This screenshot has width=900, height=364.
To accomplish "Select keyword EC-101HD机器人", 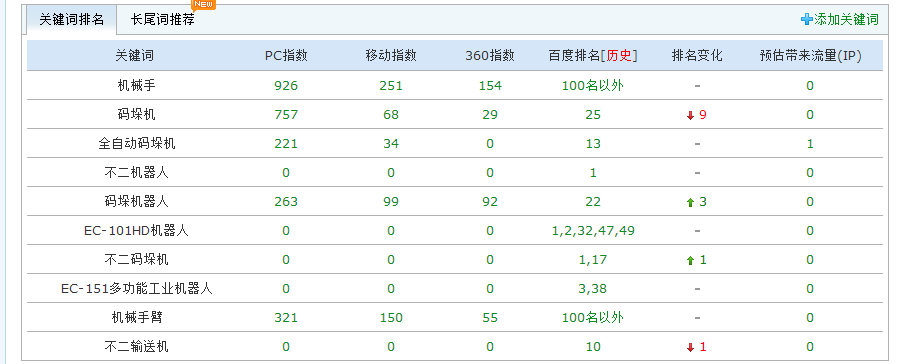I will click(137, 231).
